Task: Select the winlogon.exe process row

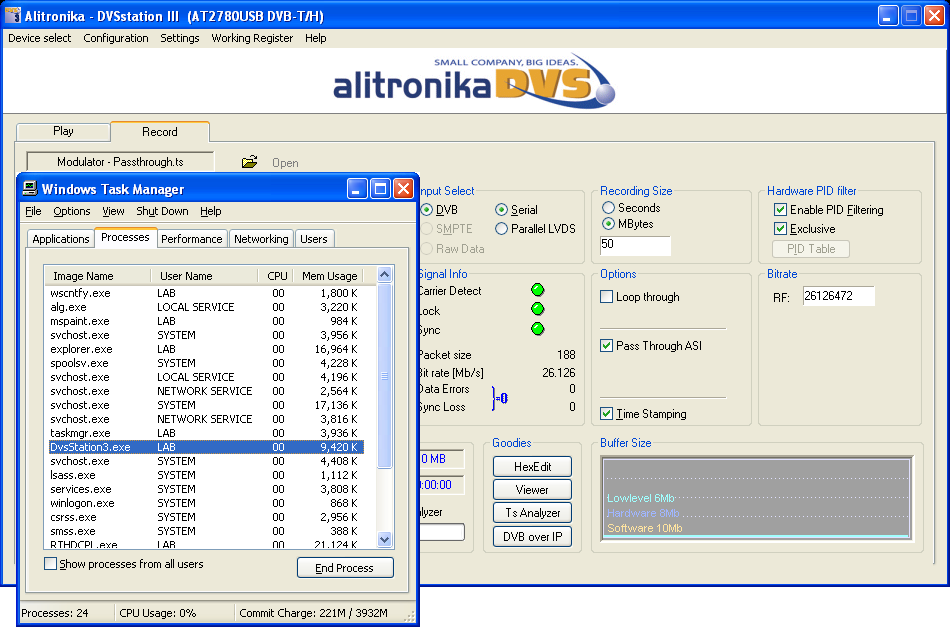Action: click(206, 503)
